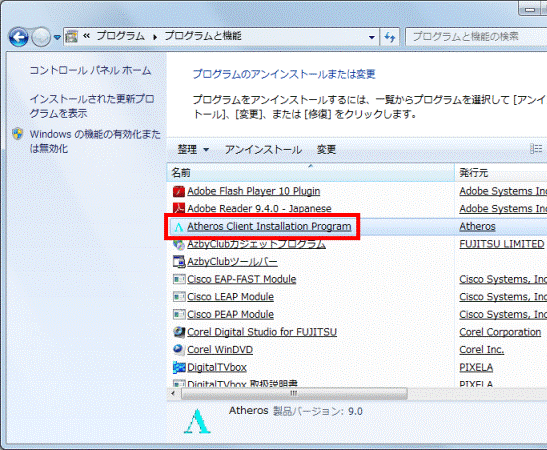Viewport: 547px width, 450px height.
Task: Click the AzbyClubツールバー icon
Action: coord(179,262)
